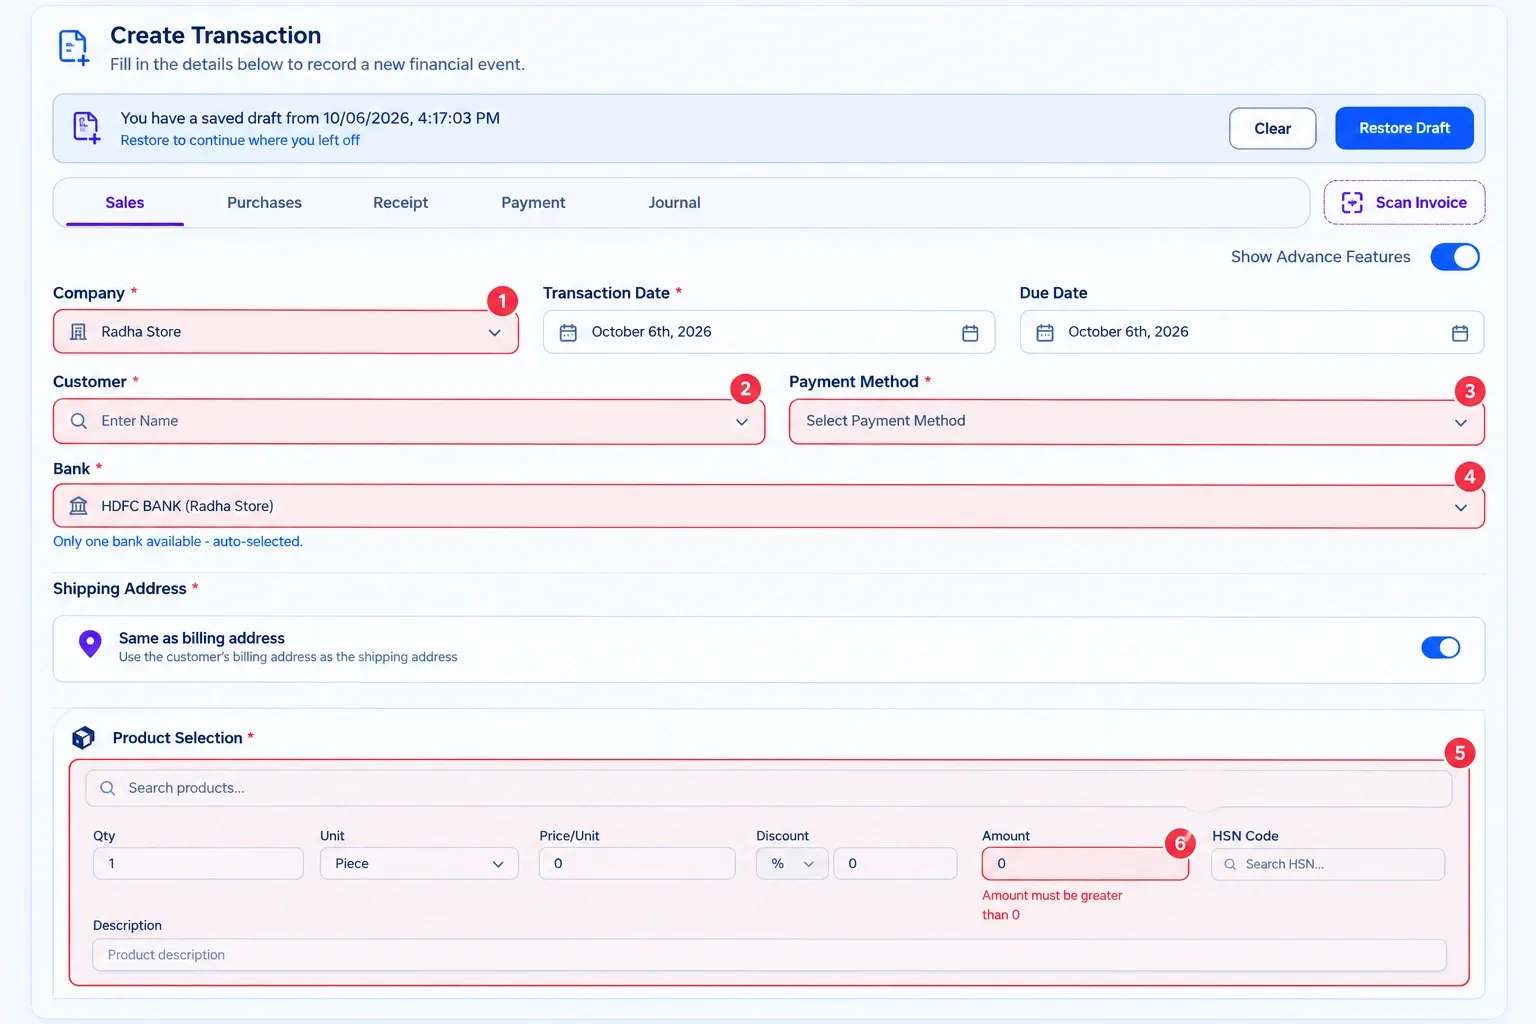Open the Transaction Date calendar picker icon
Viewport: 1536px width, 1024px height.
coord(970,333)
